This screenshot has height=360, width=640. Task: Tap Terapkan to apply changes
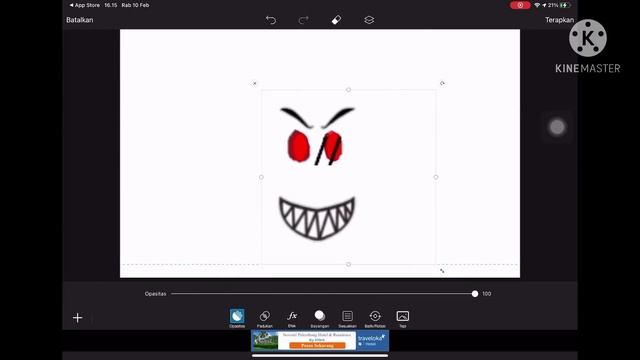point(559,20)
